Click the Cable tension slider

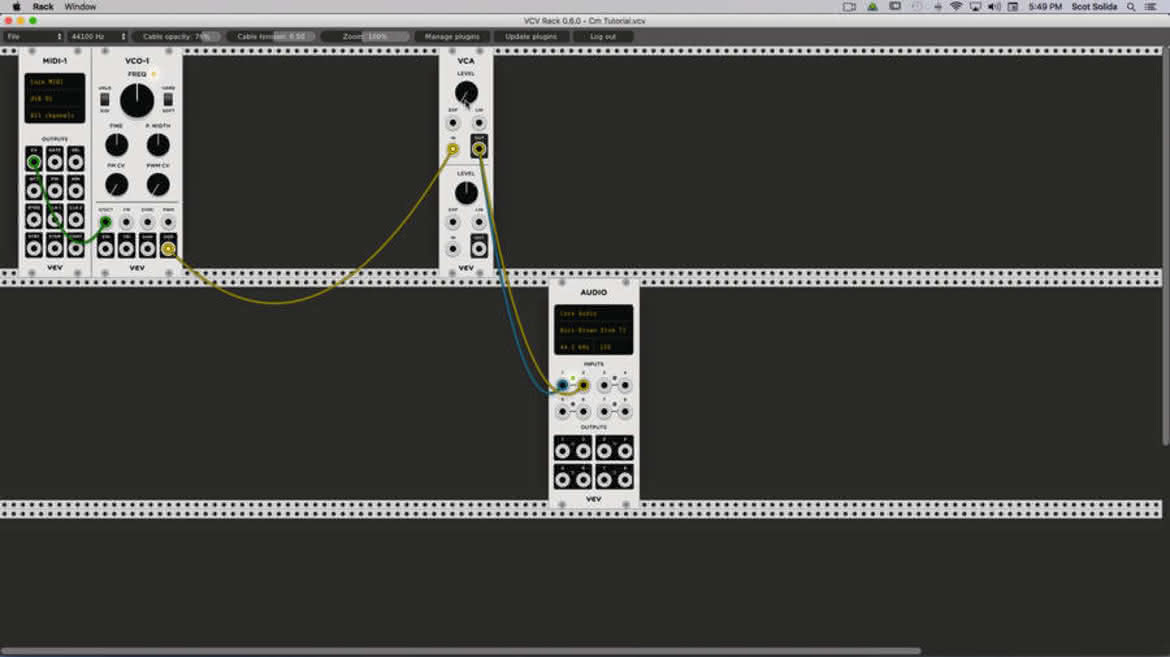pyautogui.click(x=271, y=37)
